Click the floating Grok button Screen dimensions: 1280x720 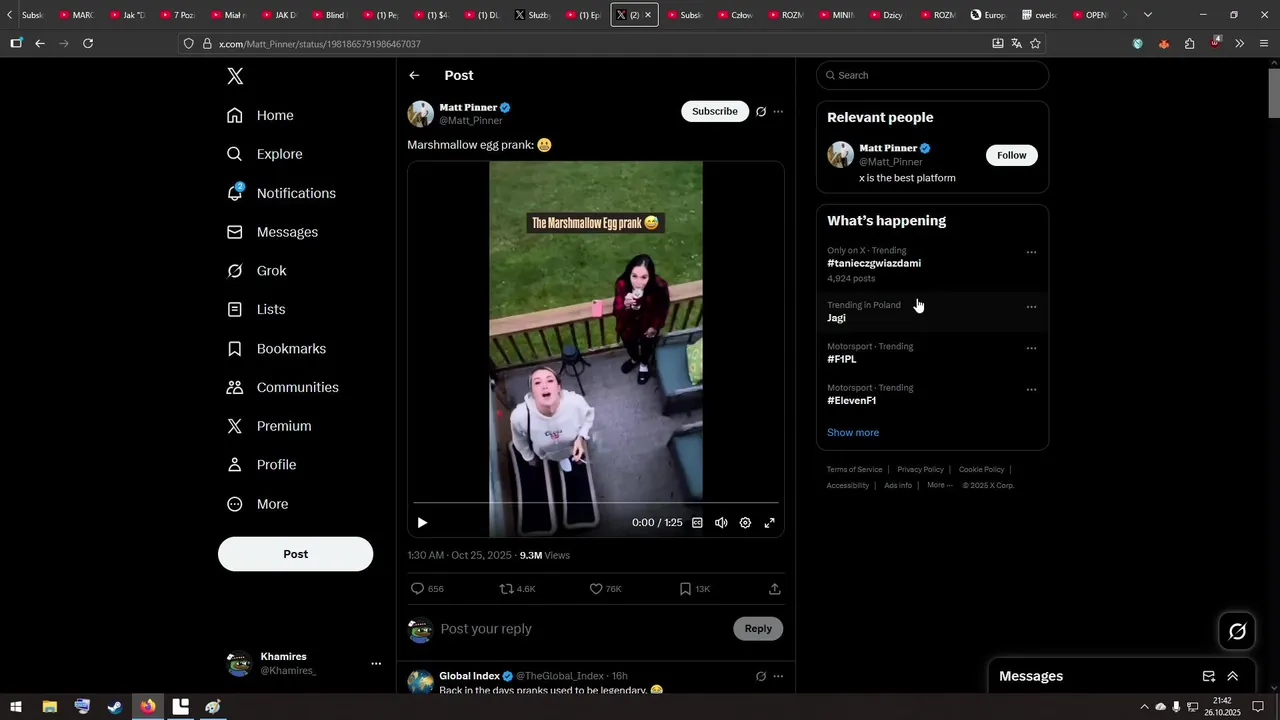point(1237,631)
